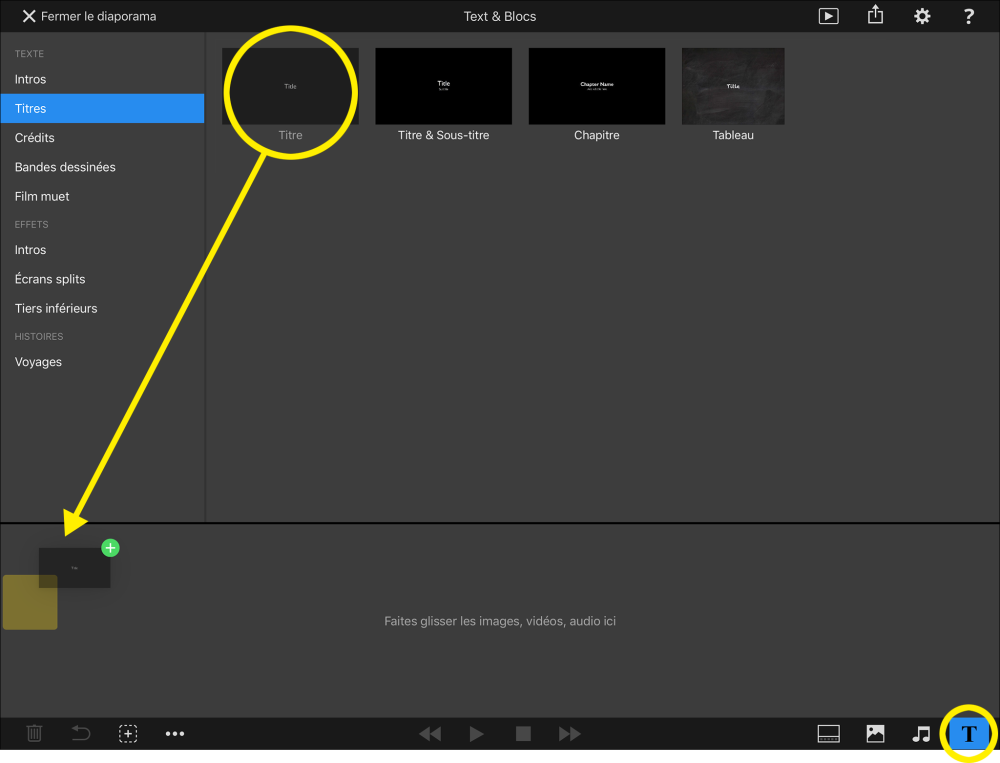Screen dimensions: 1000x763
Task: Click the add selection box icon
Action: [x=128, y=734]
